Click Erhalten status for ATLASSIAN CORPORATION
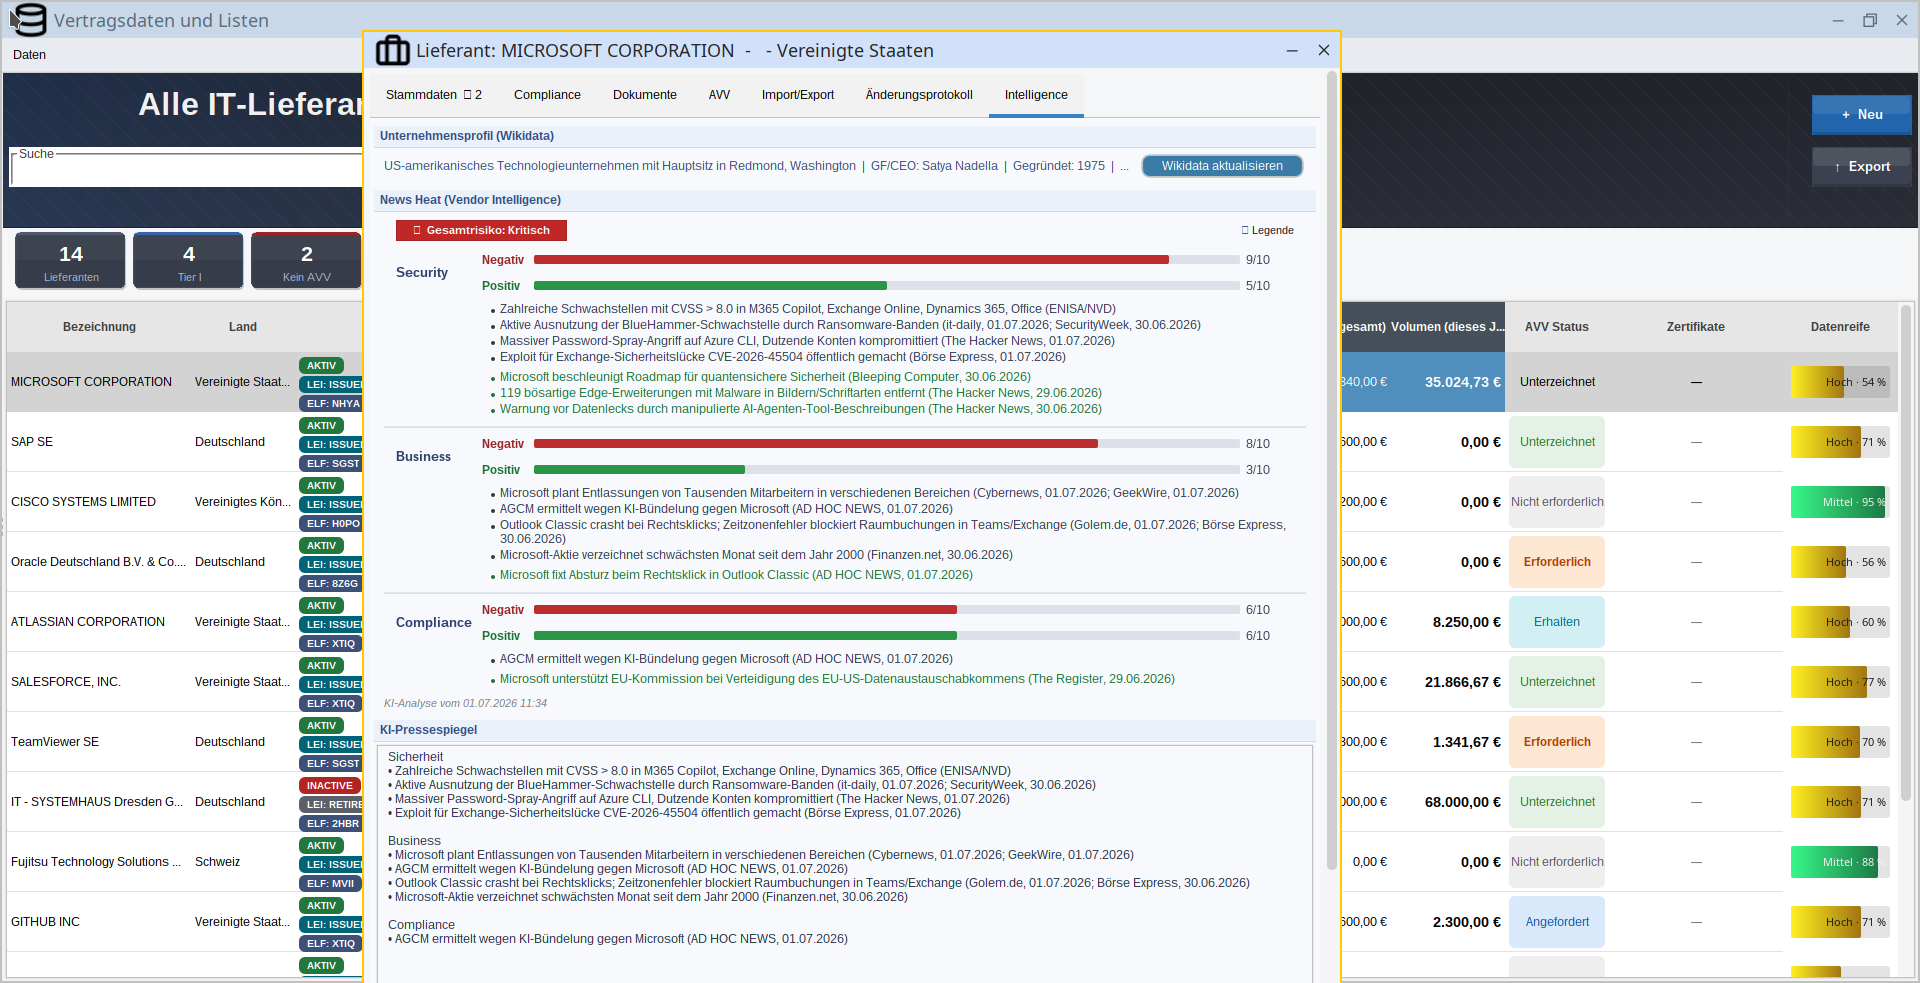This screenshot has height=983, width=1920. (1557, 622)
